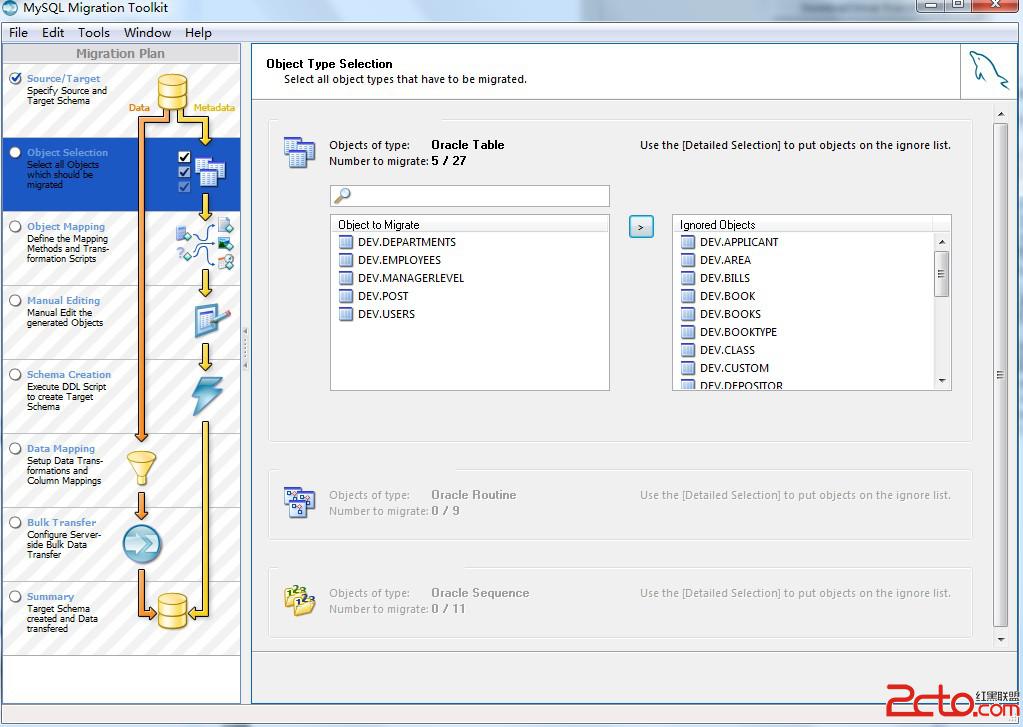The image size is (1023, 727).
Task: Move selected object to ignored list button
Action: pos(641,226)
